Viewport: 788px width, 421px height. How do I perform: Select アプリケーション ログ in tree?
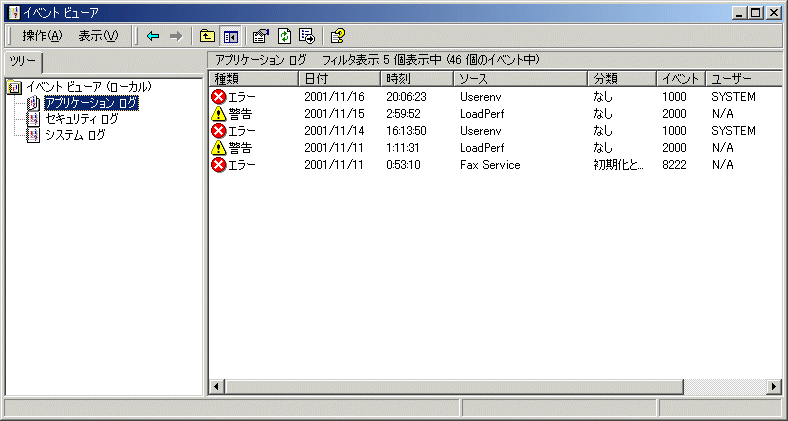pyautogui.click(x=91, y=103)
